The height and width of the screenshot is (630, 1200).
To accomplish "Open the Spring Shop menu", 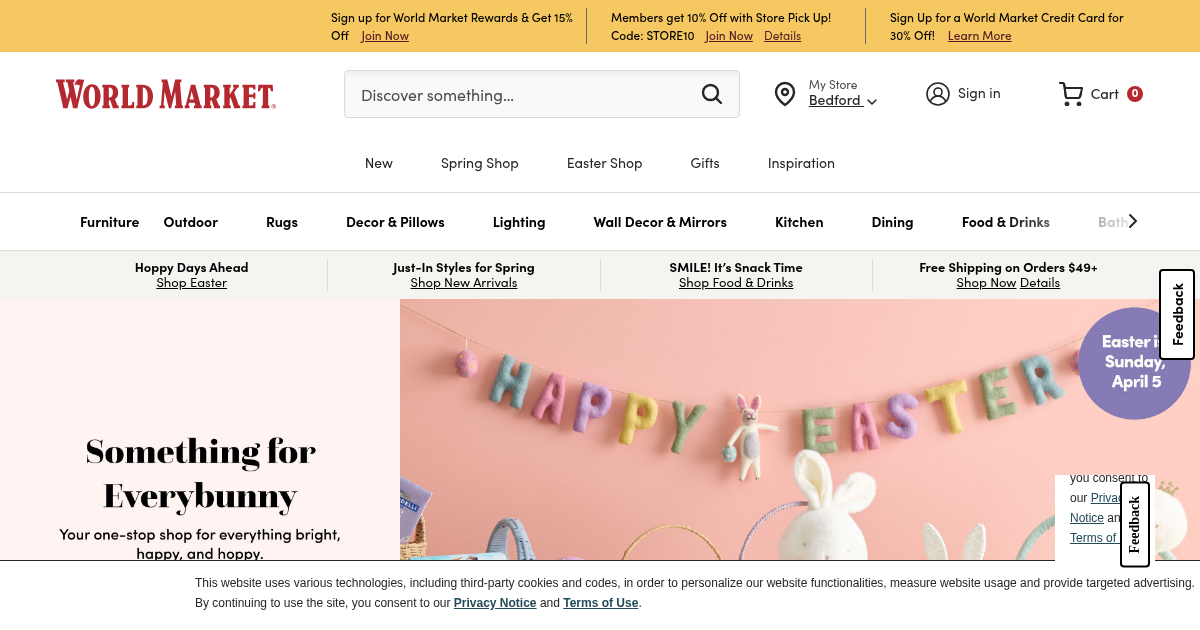I will tap(480, 163).
